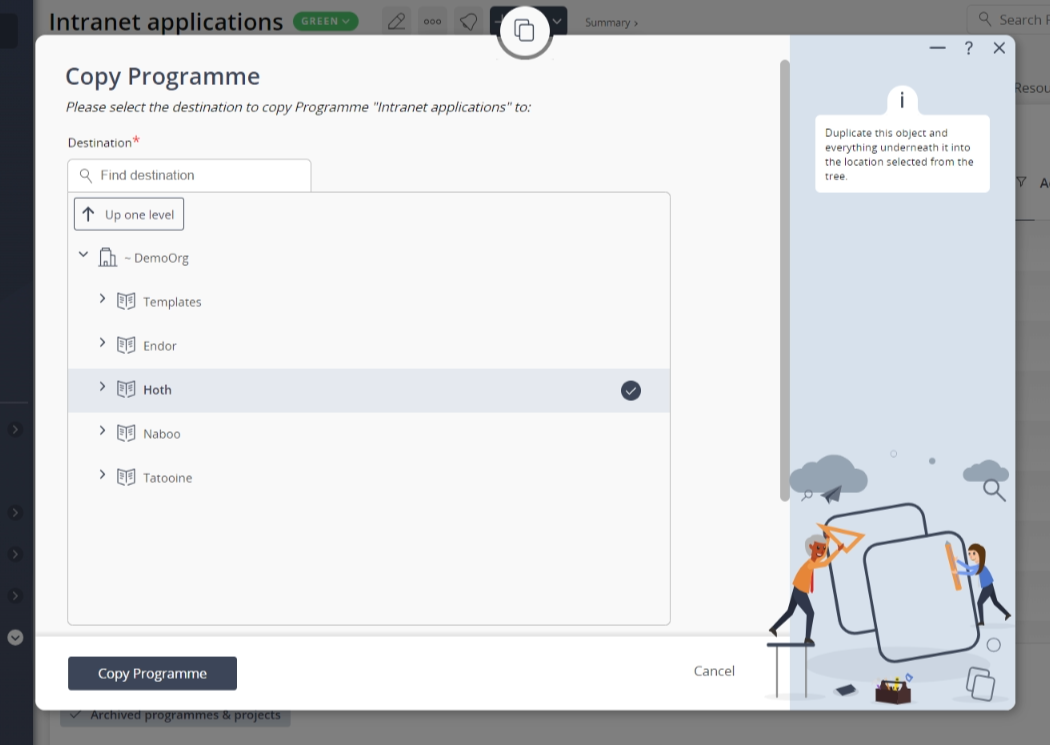Click the tag icon in the header
1050x745 pixels.
[x=469, y=21]
